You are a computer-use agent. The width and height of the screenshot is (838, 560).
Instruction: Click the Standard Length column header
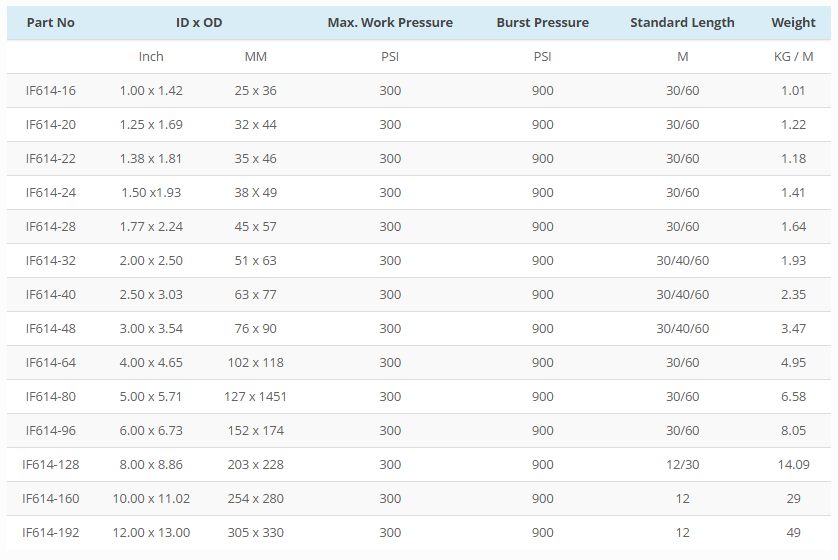682,22
